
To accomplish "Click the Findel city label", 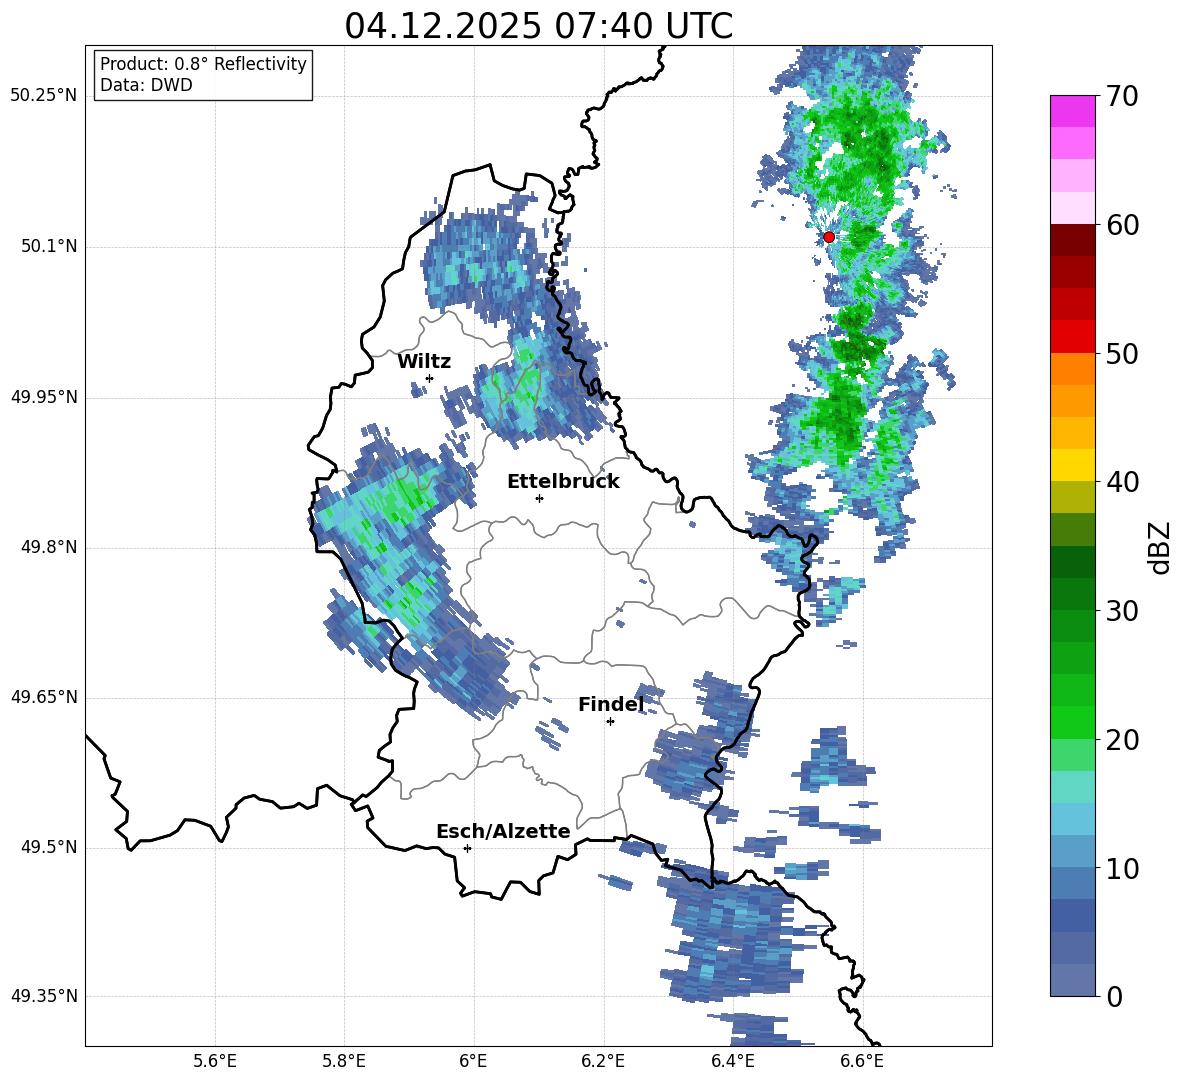I will click(611, 704).
